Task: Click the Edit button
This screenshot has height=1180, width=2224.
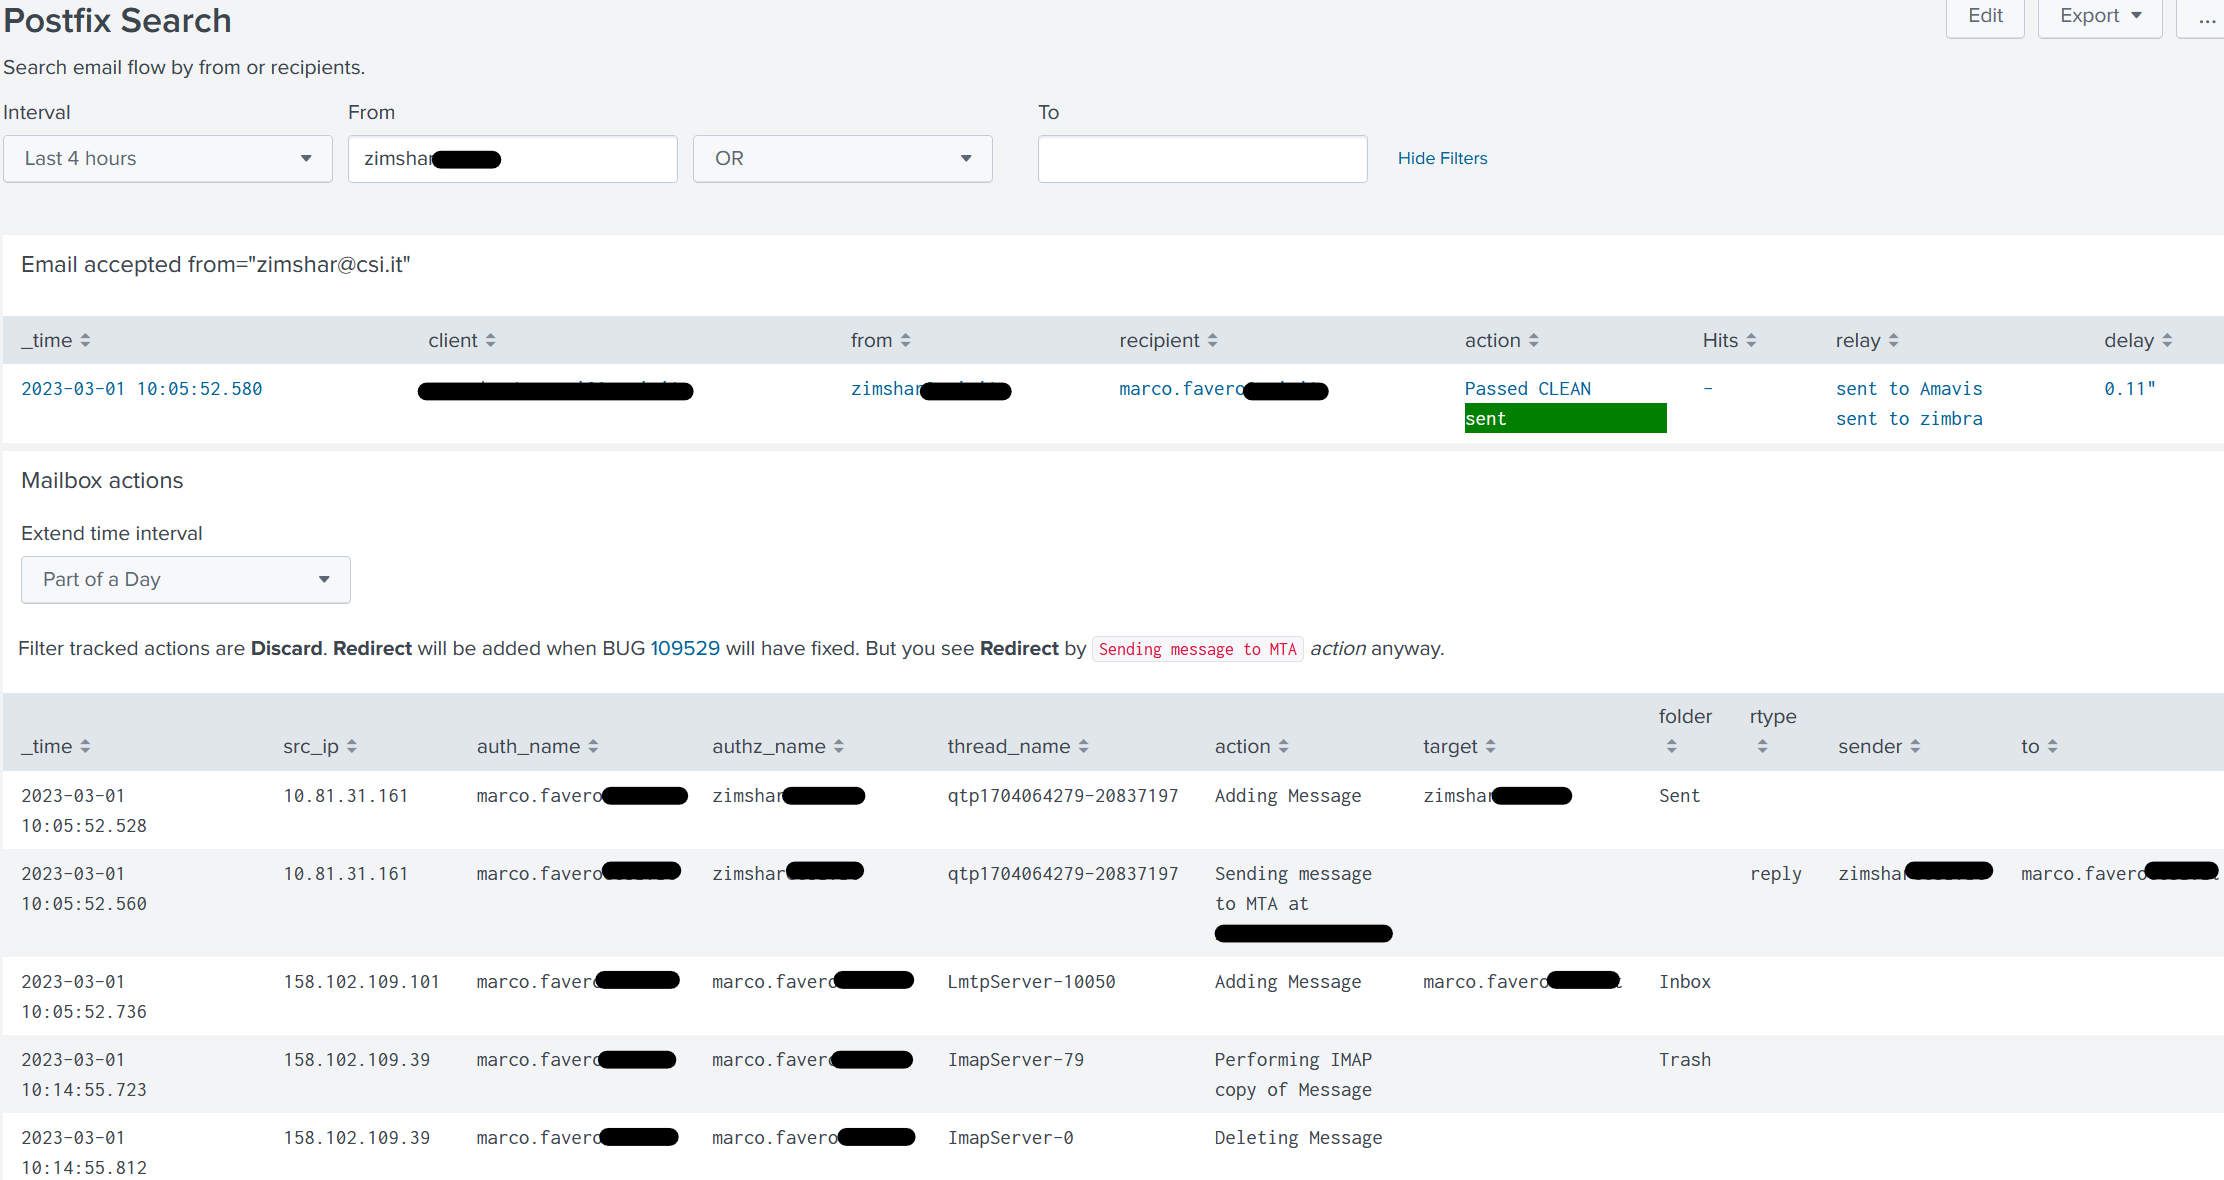Action: click(1984, 17)
